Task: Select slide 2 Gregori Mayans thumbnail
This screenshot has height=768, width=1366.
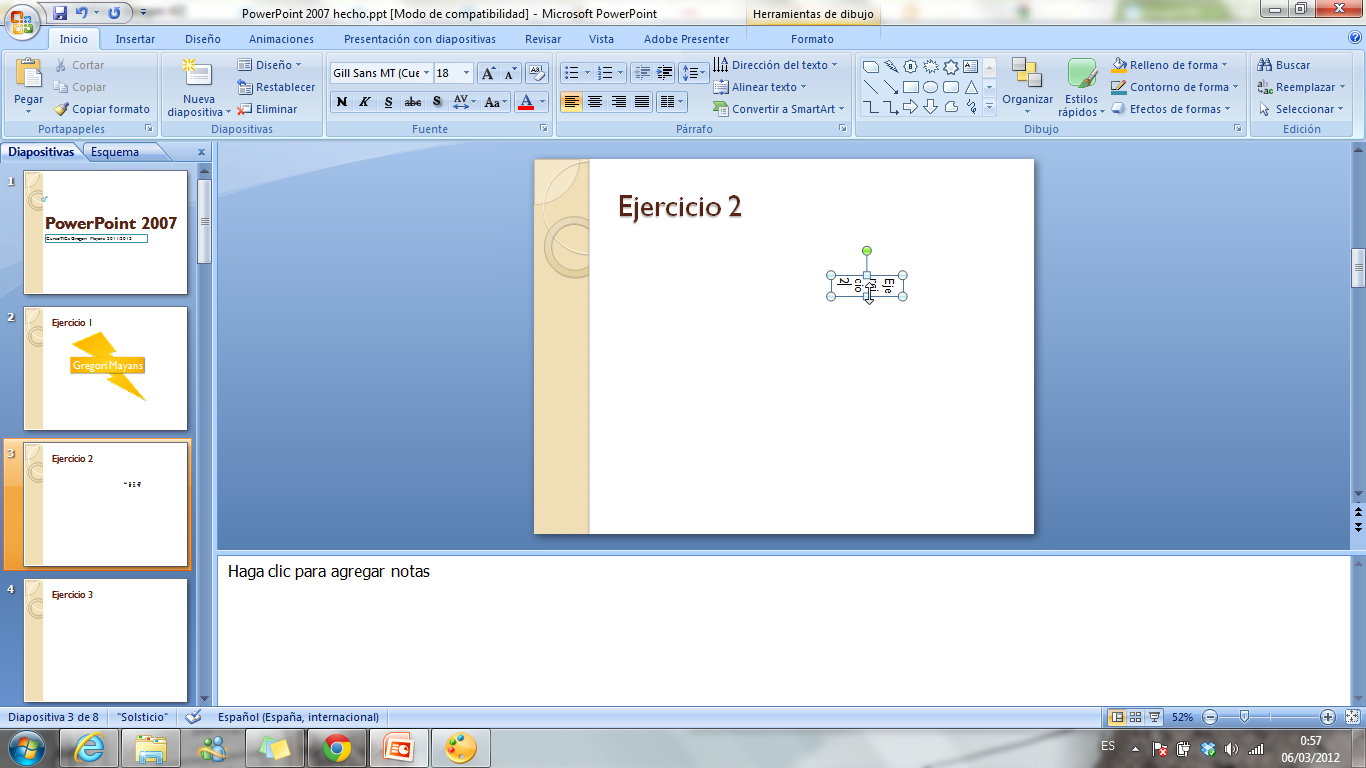Action: (x=106, y=368)
